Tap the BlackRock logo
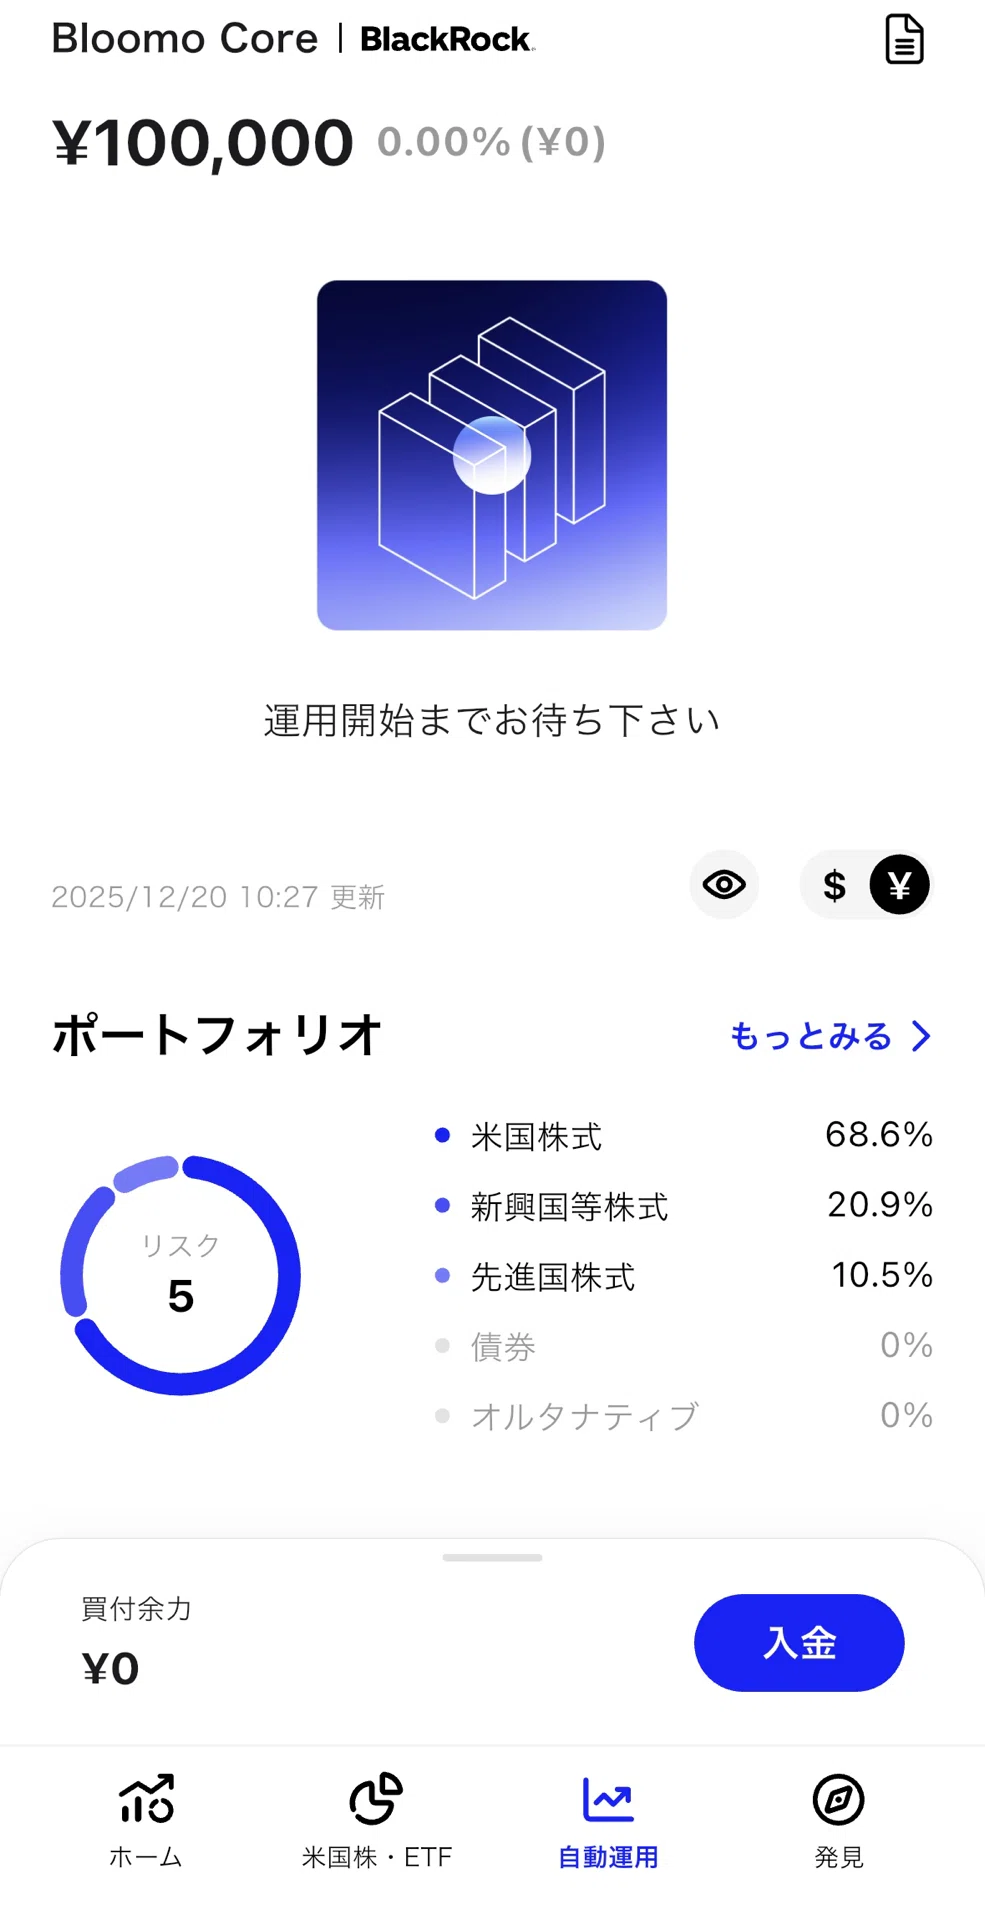Screen dimensions: 985x1920 pos(447,39)
